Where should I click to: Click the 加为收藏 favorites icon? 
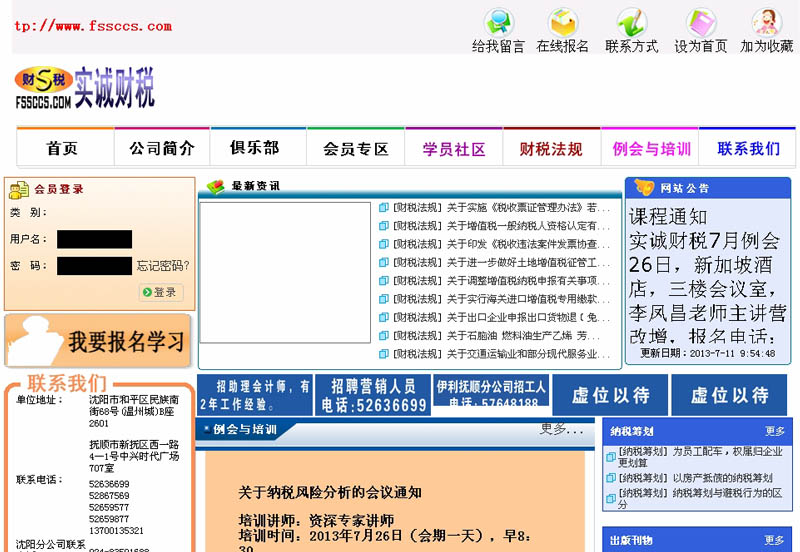coord(766,23)
